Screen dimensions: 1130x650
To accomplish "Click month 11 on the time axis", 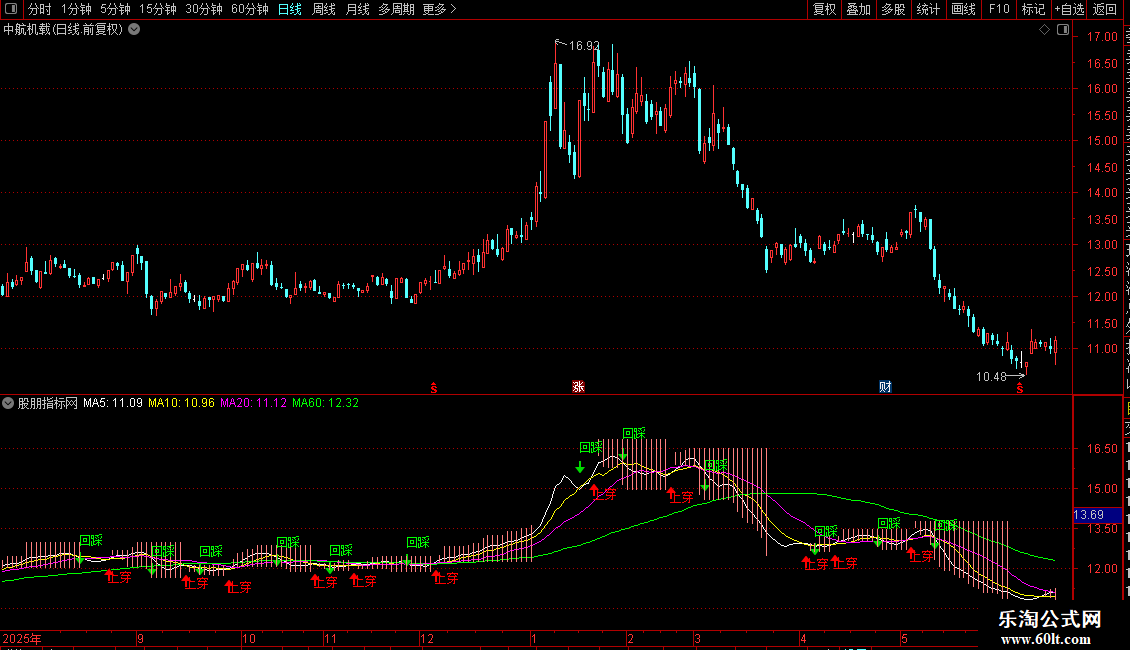I will [330, 638].
